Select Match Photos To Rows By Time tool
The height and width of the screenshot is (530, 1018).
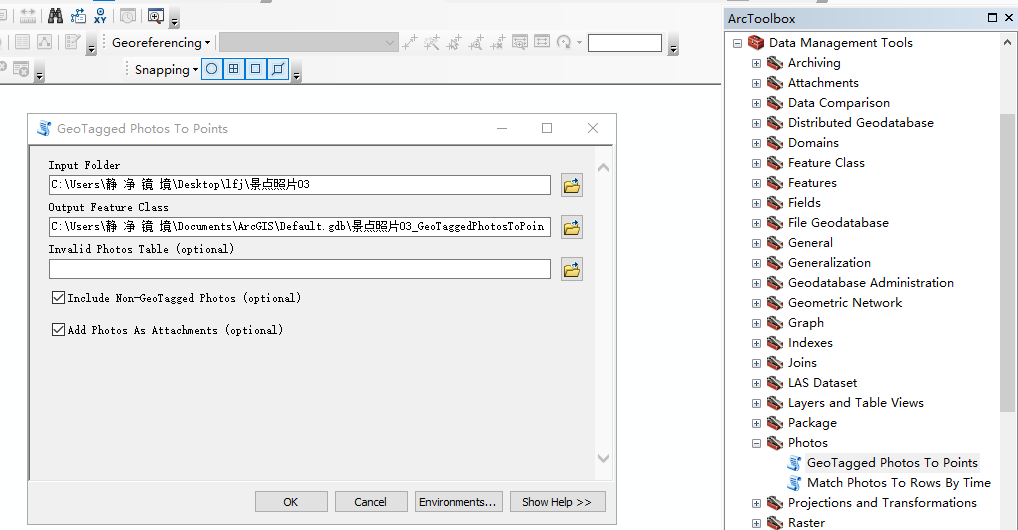pos(899,483)
